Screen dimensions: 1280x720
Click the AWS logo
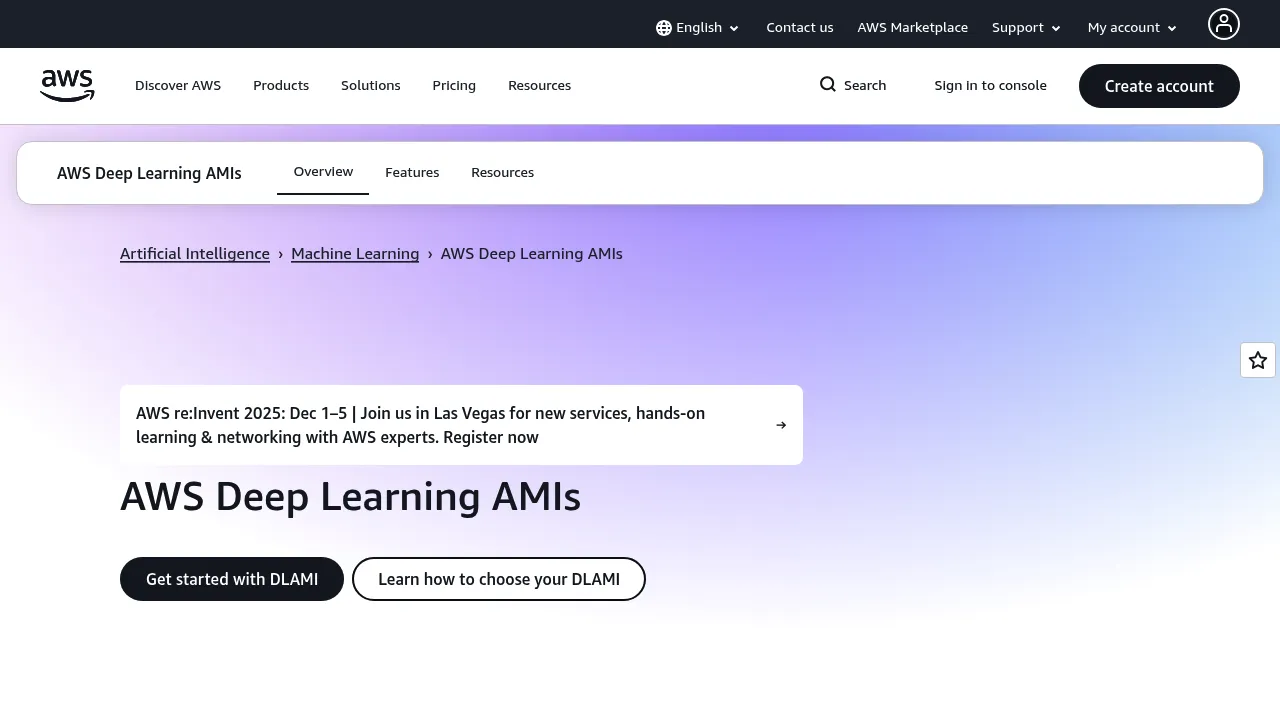(x=67, y=86)
